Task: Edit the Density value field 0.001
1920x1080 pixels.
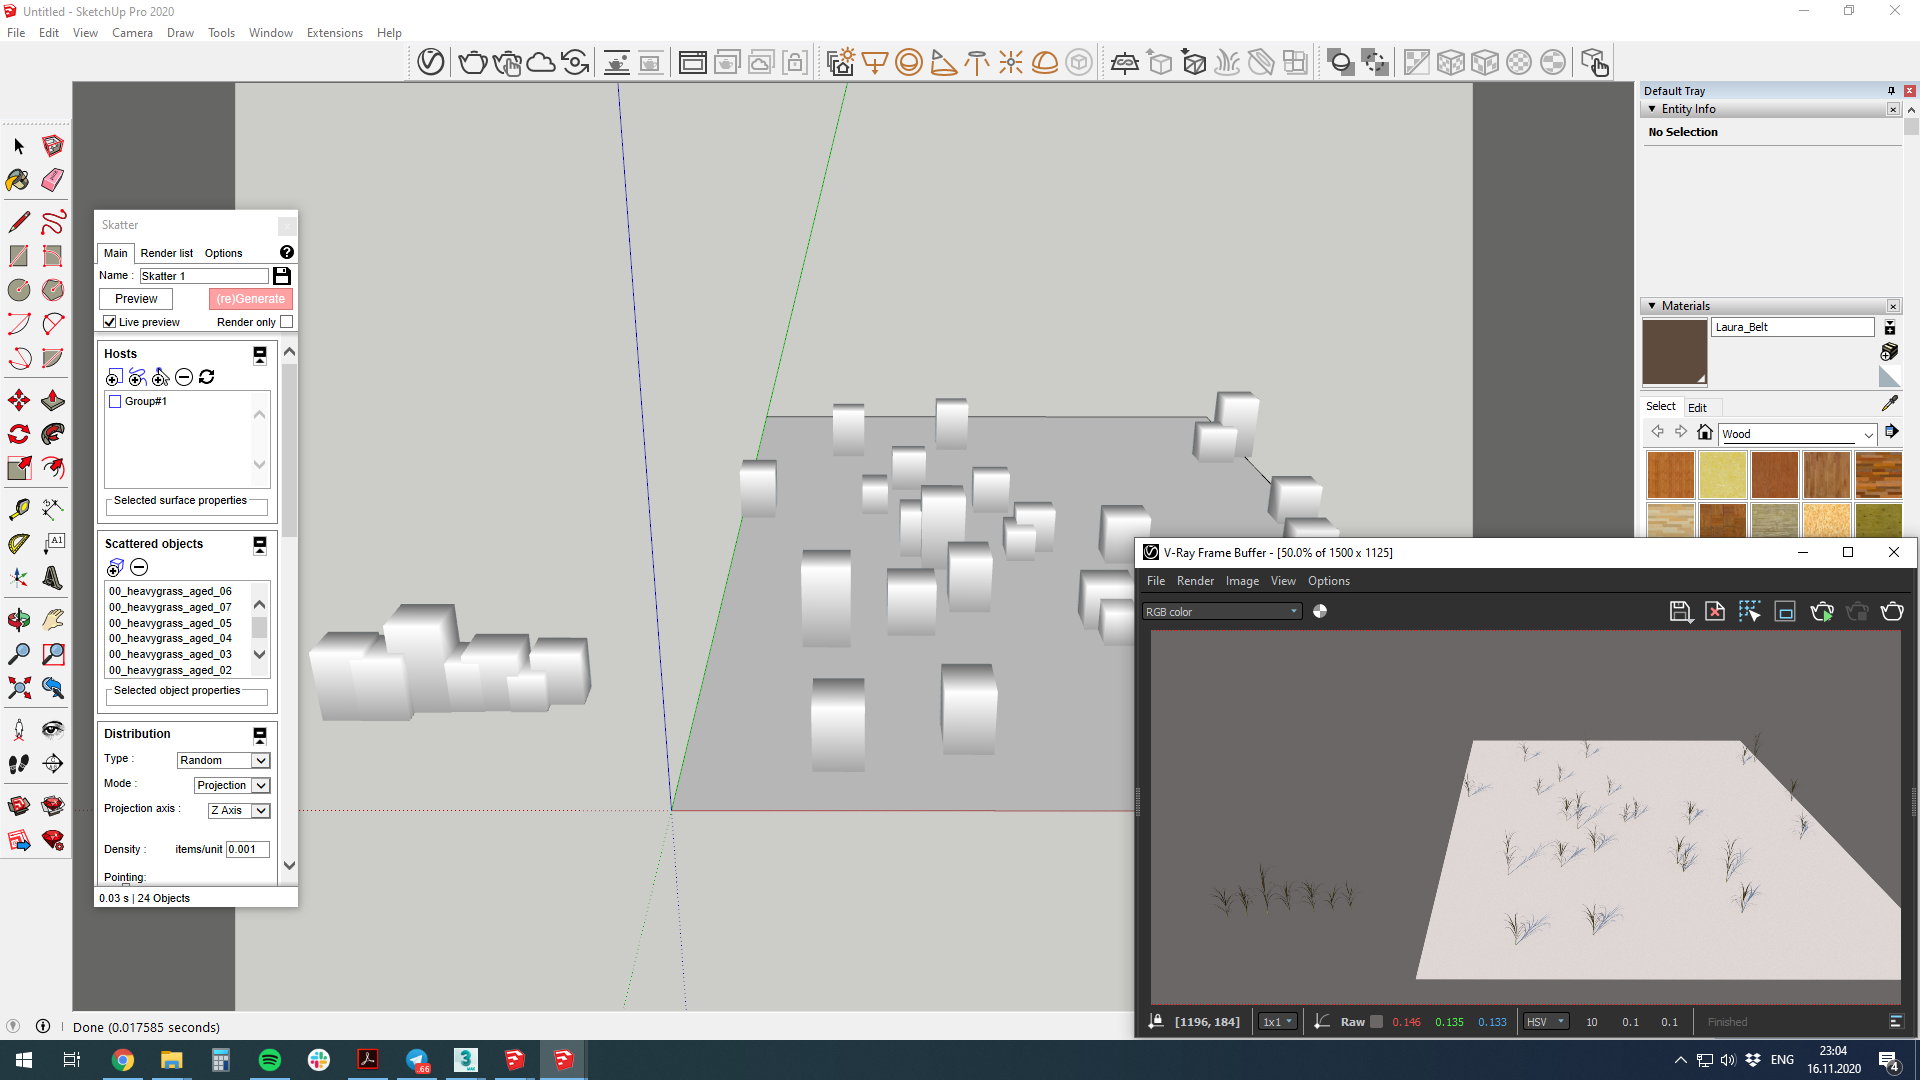Action: (x=247, y=850)
